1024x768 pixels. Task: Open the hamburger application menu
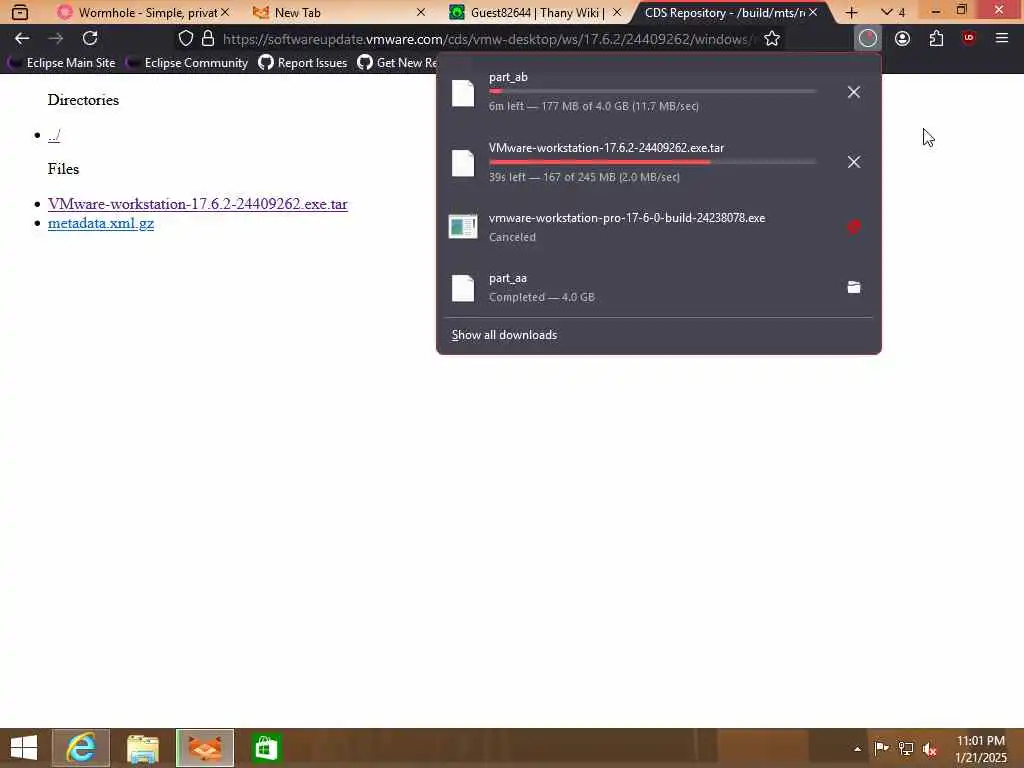coord(1002,39)
